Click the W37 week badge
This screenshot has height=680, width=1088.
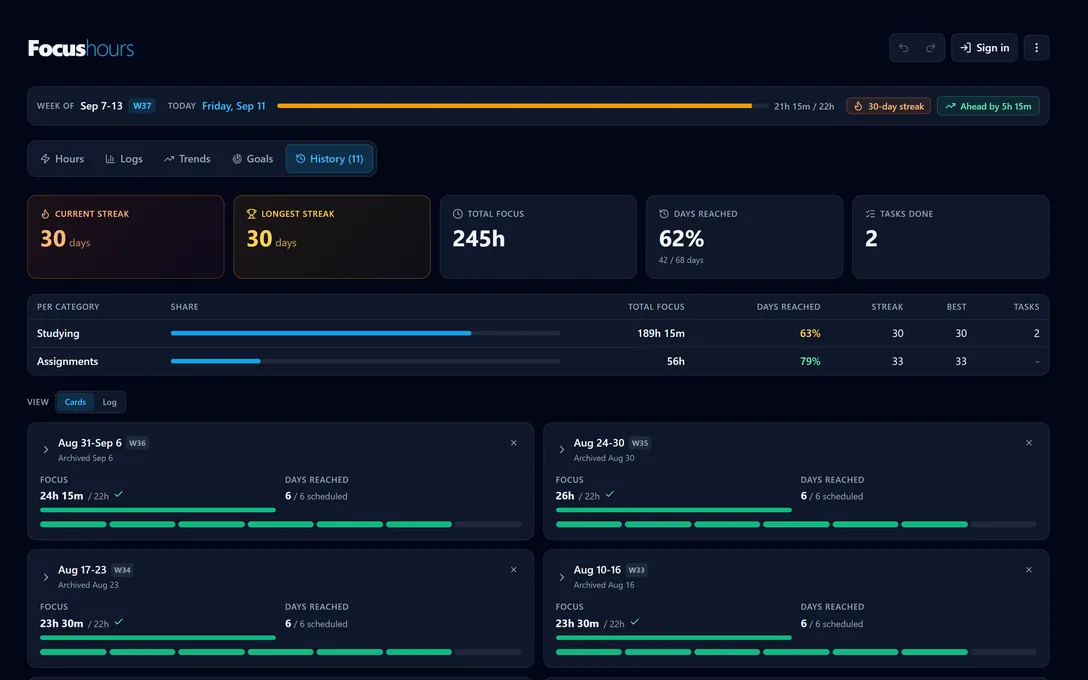pos(142,105)
